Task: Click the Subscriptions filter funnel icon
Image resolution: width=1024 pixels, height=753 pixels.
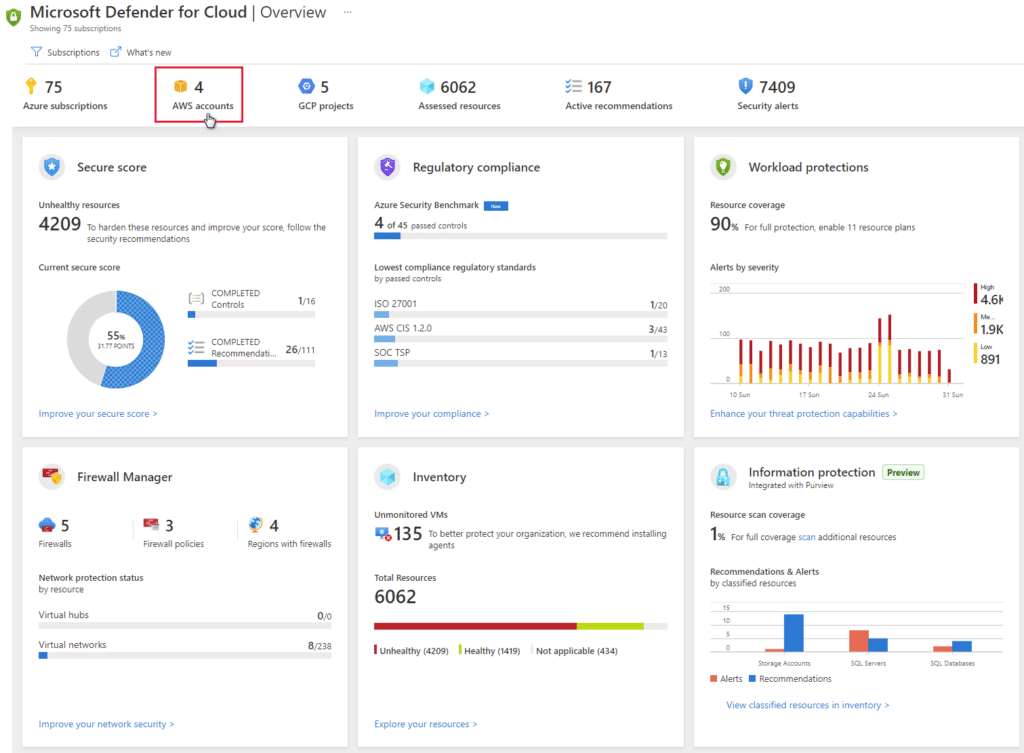Action: tap(37, 52)
